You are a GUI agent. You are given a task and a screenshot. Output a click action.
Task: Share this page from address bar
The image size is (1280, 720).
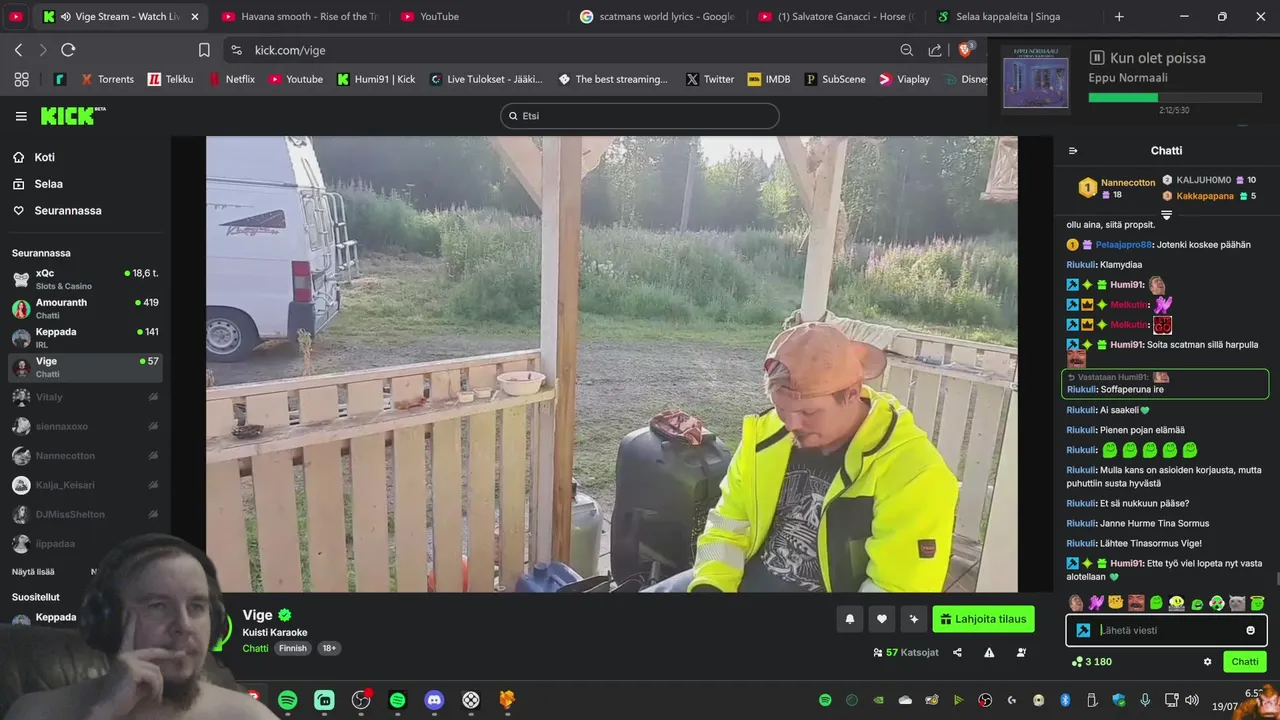935,50
